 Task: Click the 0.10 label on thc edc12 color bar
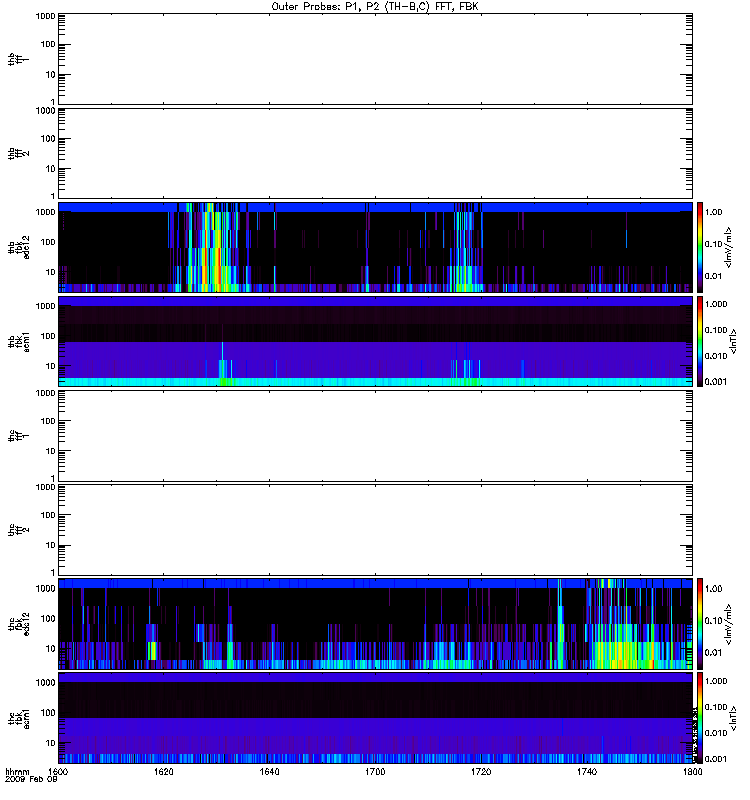tap(714, 620)
